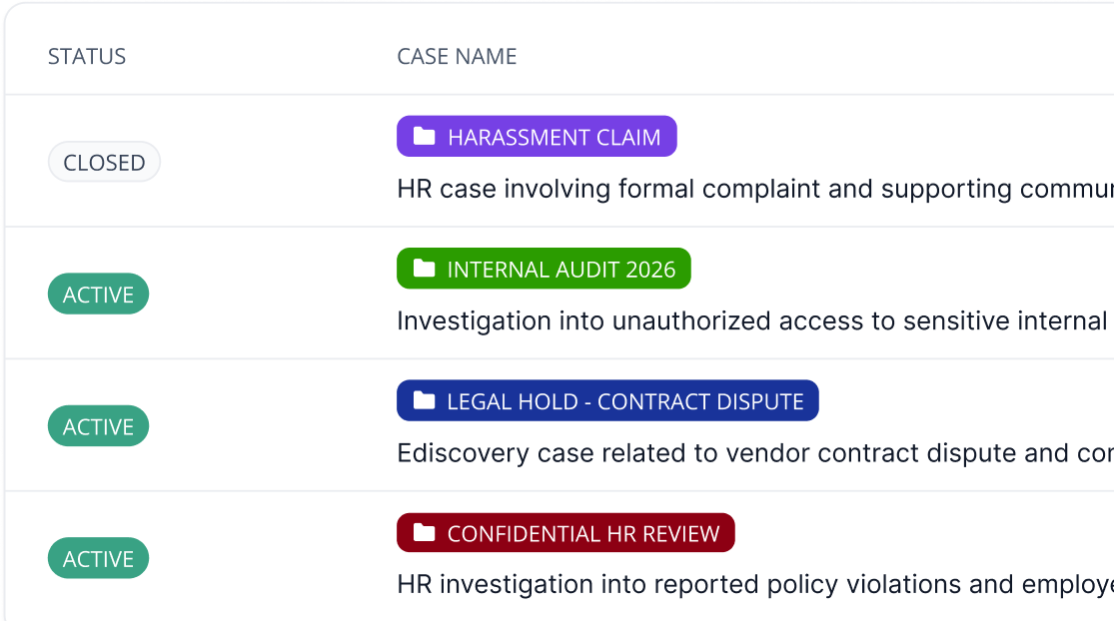This screenshot has width=1114, height=621.
Task: Sort by the CASE NAME column header
Action: tap(457, 56)
